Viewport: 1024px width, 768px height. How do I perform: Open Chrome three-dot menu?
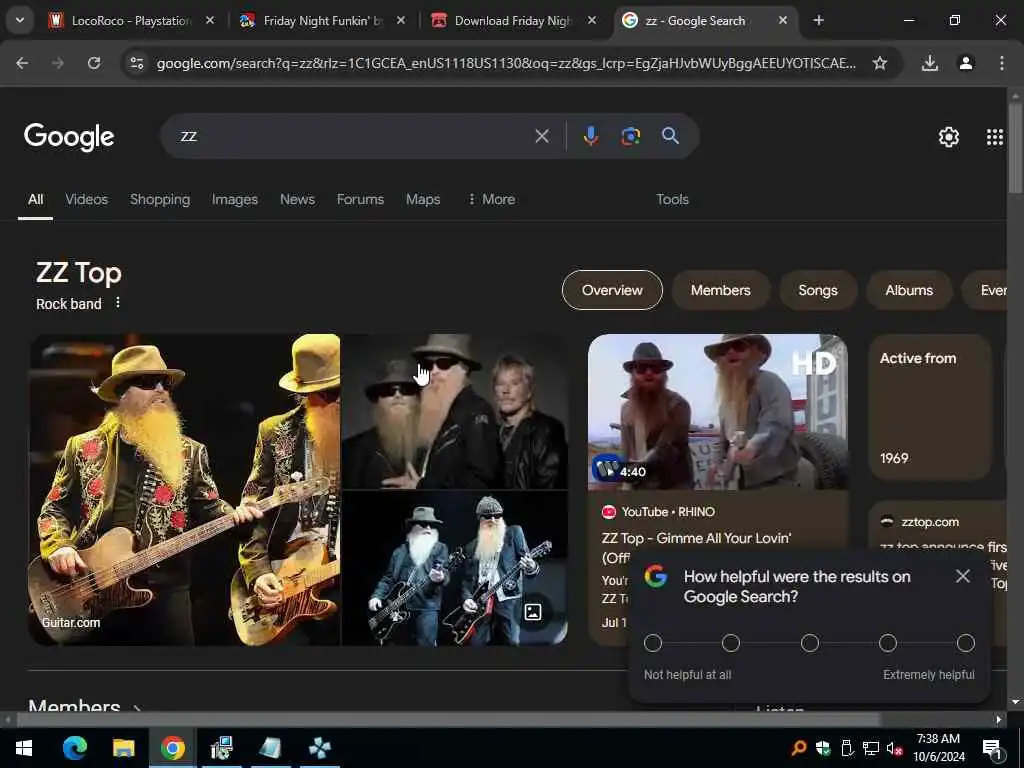pos(1001,63)
